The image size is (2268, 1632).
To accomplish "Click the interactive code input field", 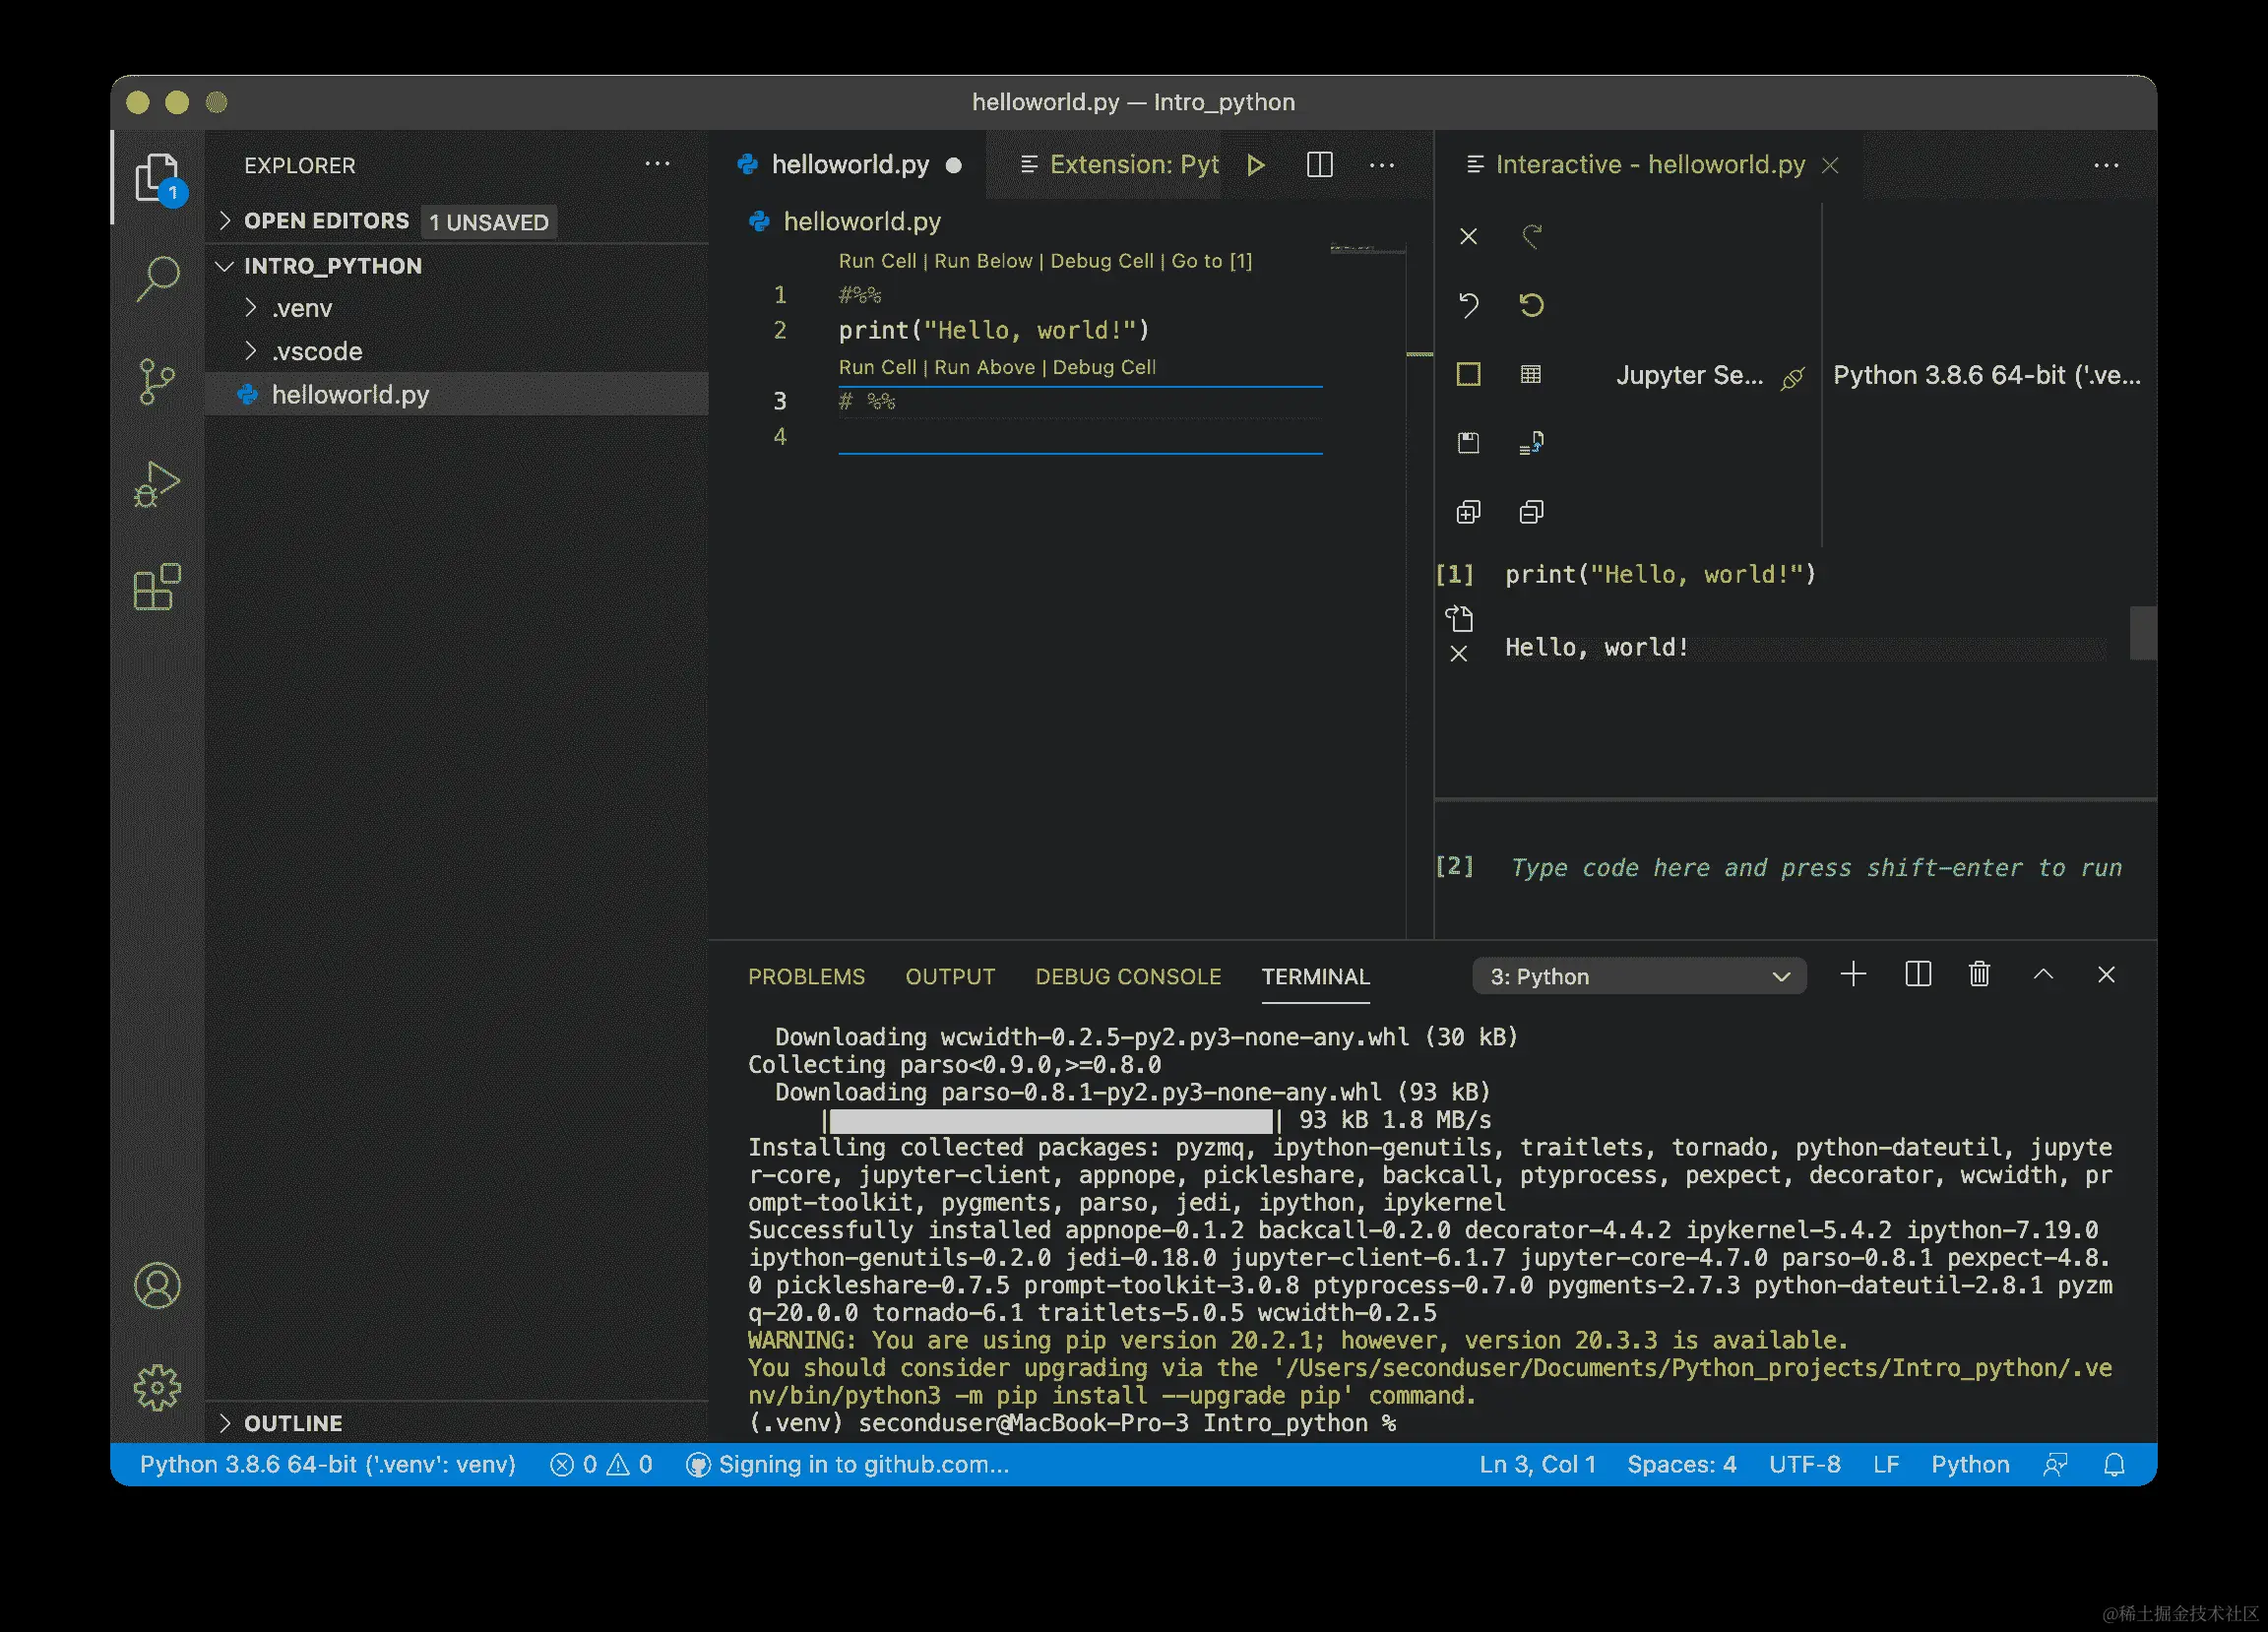I will (x=1815, y=868).
